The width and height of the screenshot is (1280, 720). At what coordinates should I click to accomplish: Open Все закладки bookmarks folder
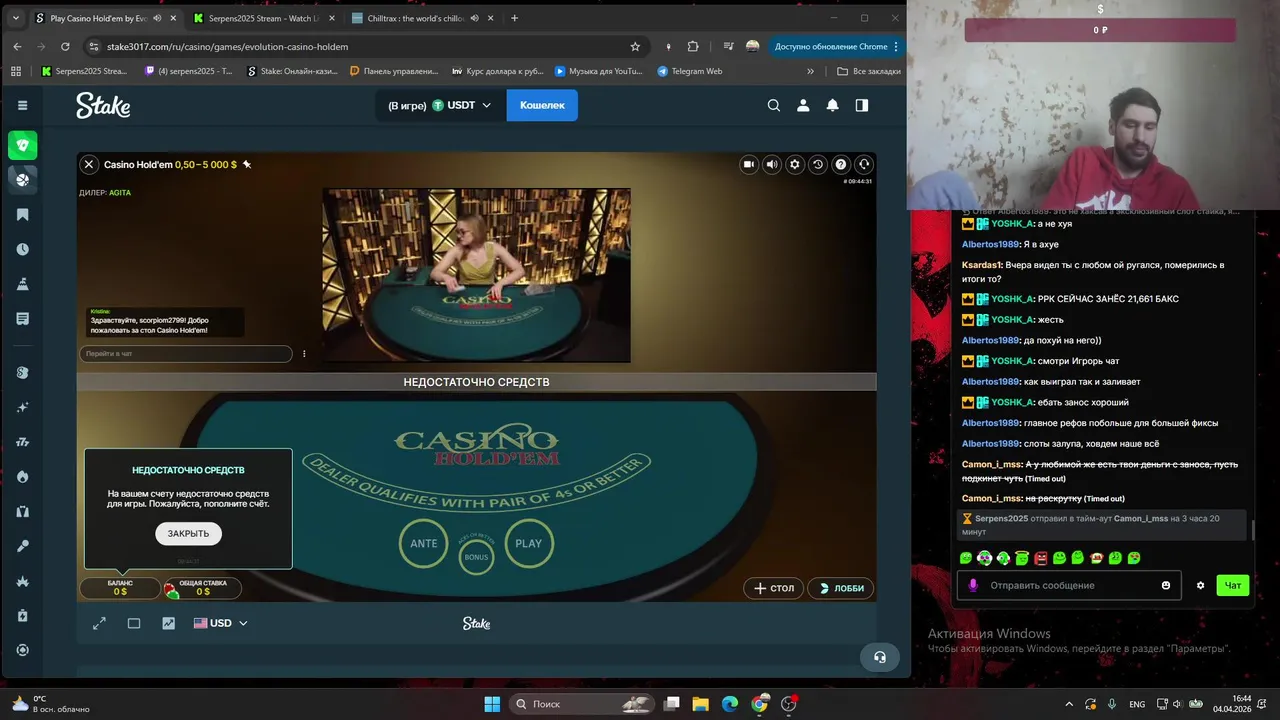(x=868, y=71)
